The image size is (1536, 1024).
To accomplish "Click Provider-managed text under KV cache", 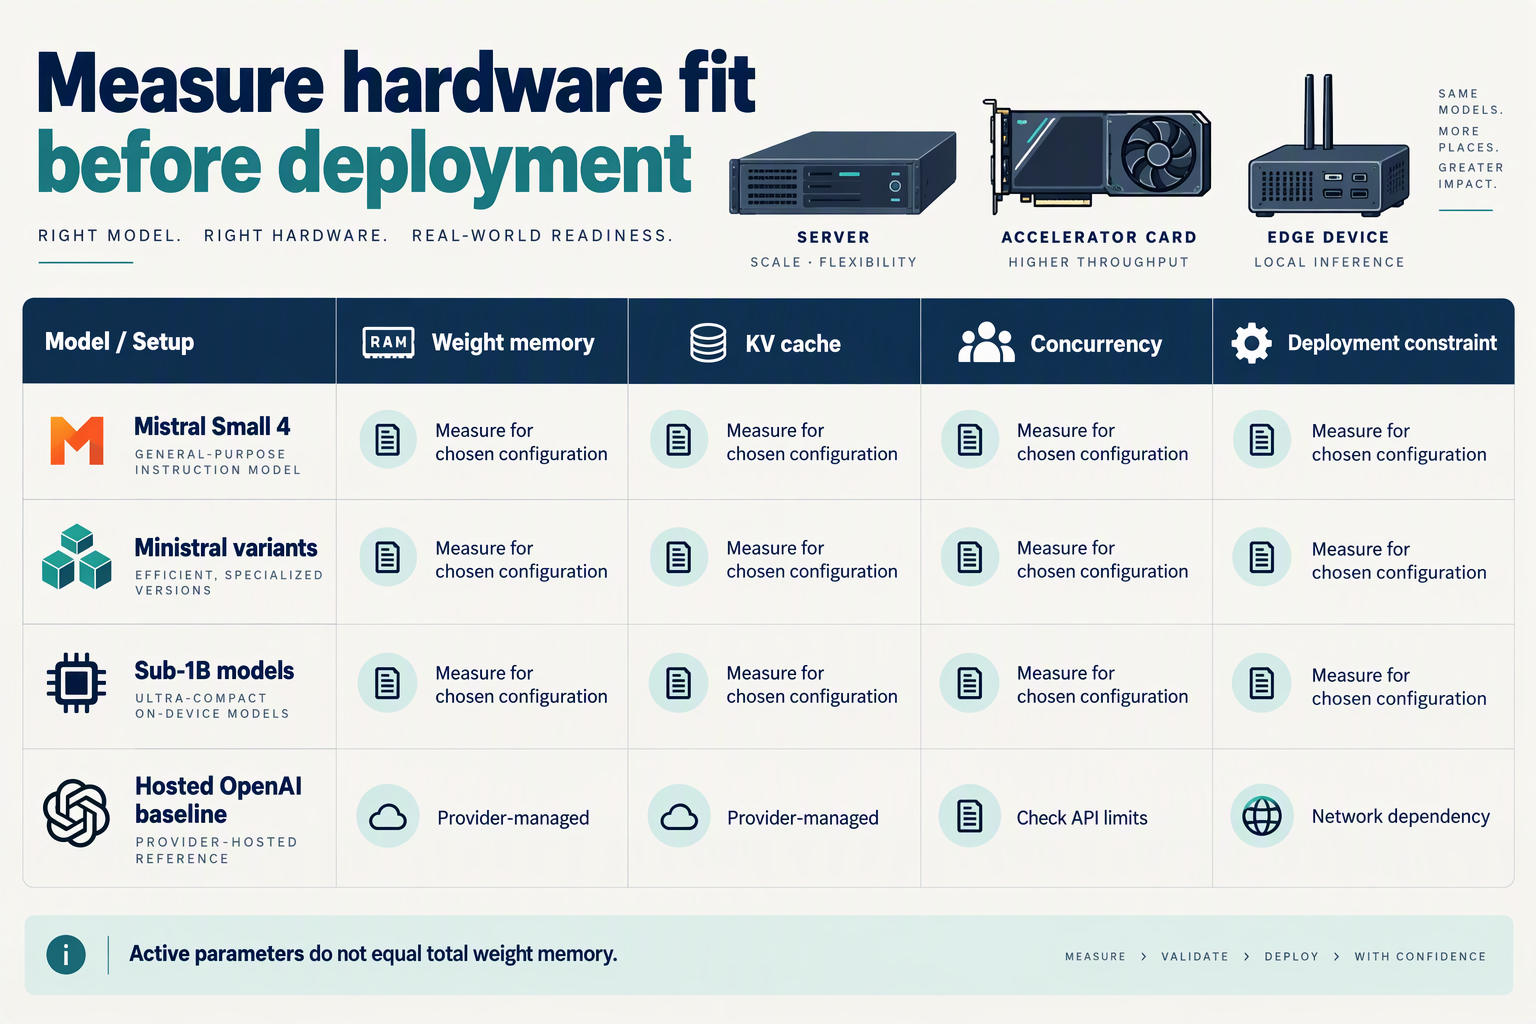I will 803,818.
